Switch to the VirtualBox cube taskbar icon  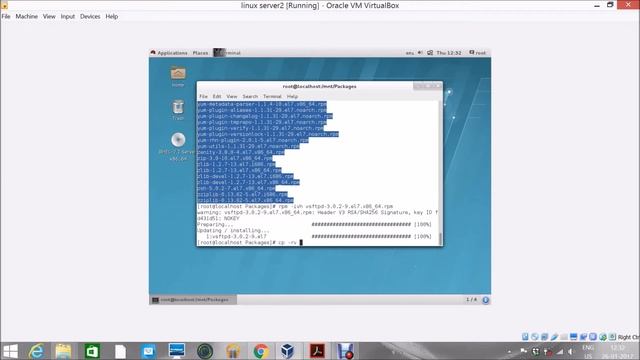coord(288,351)
